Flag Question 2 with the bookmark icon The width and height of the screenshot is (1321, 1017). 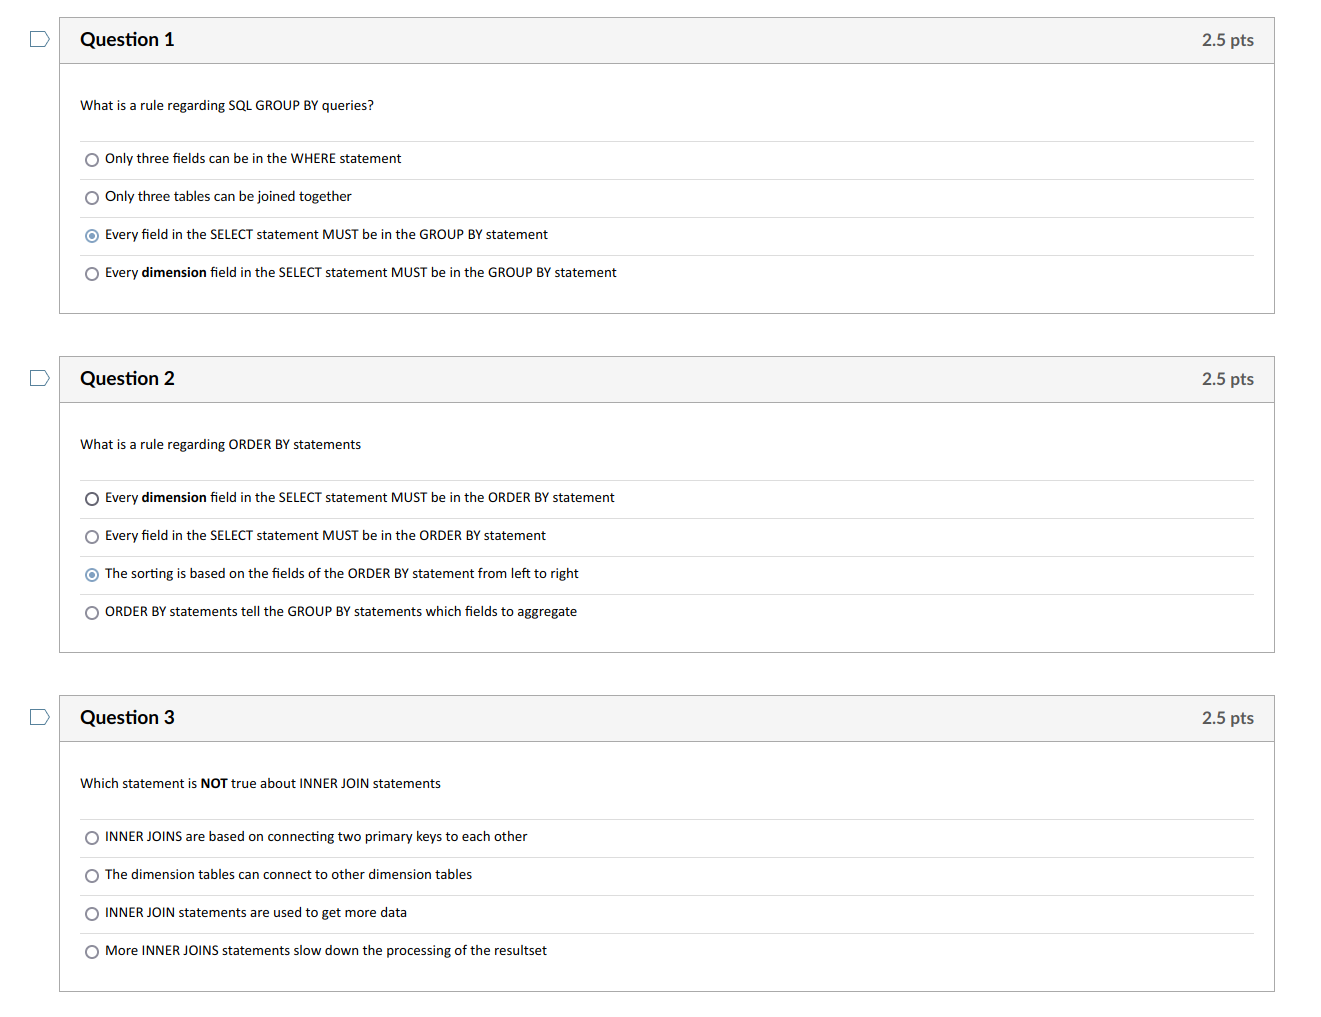pos(38,377)
